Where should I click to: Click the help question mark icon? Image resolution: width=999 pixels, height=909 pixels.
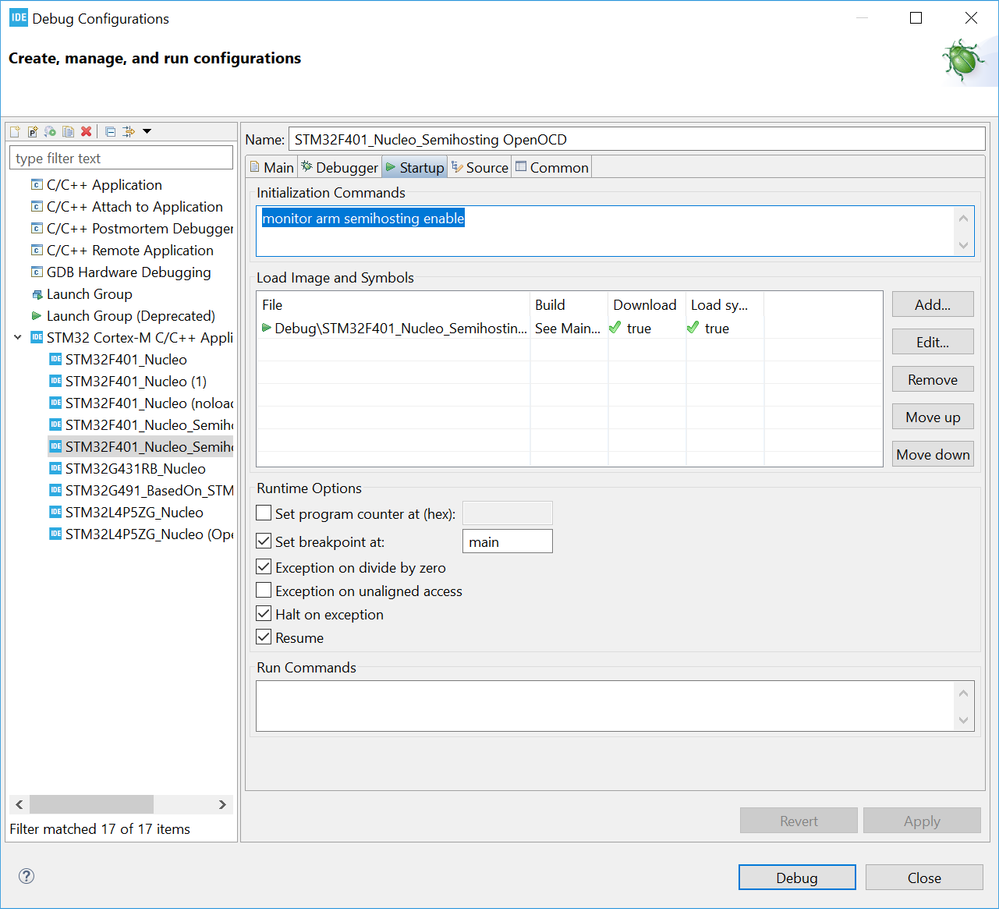point(26,877)
